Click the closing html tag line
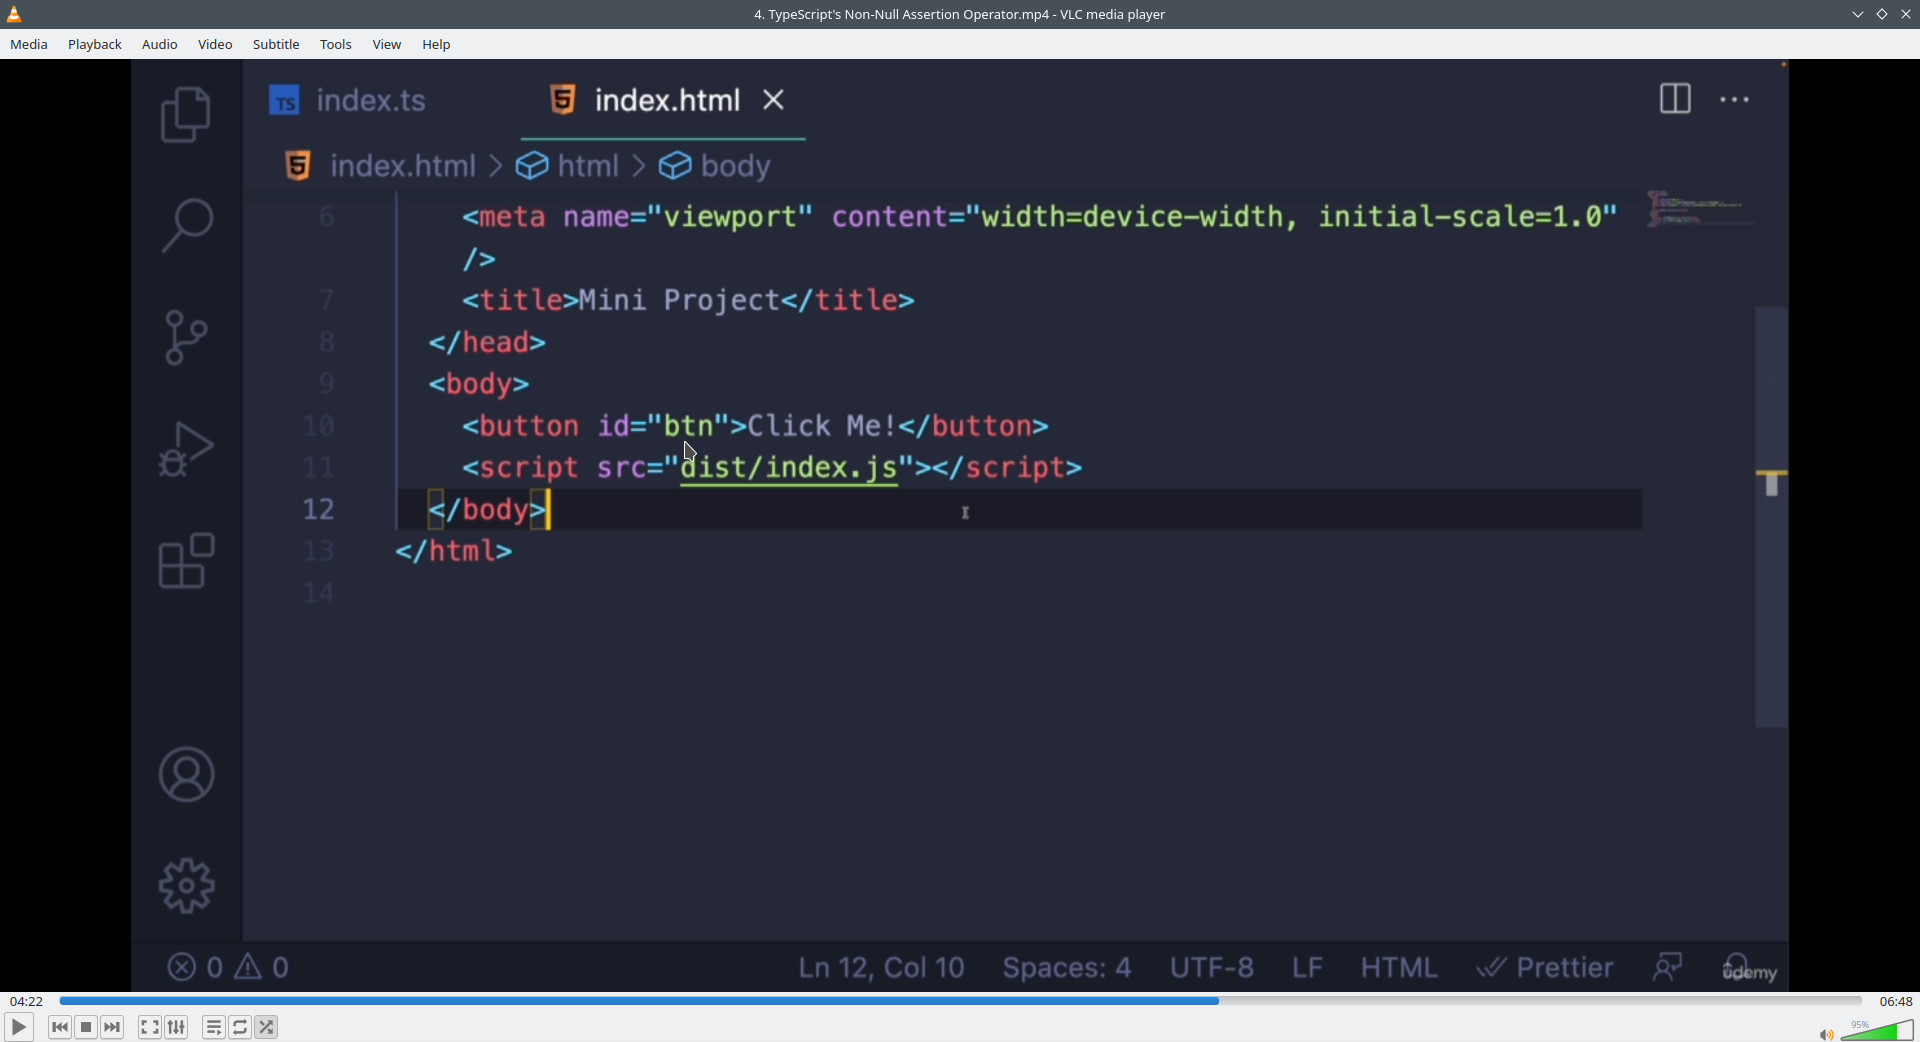This screenshot has width=1920, height=1042. tap(454, 552)
